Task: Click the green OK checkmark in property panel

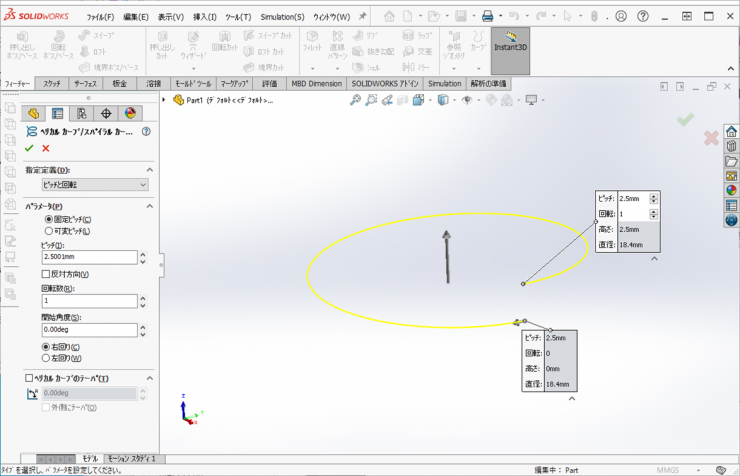Action: click(x=29, y=148)
